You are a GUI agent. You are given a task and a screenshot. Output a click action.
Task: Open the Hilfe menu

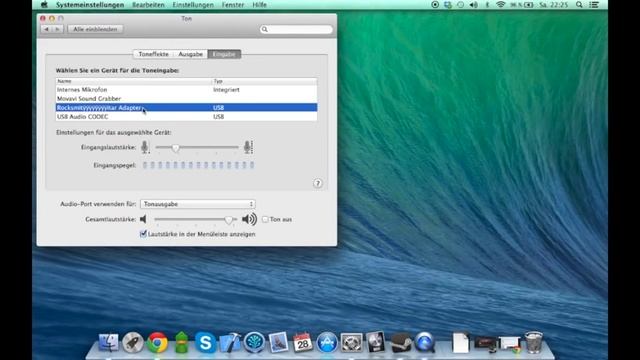[x=259, y=5]
